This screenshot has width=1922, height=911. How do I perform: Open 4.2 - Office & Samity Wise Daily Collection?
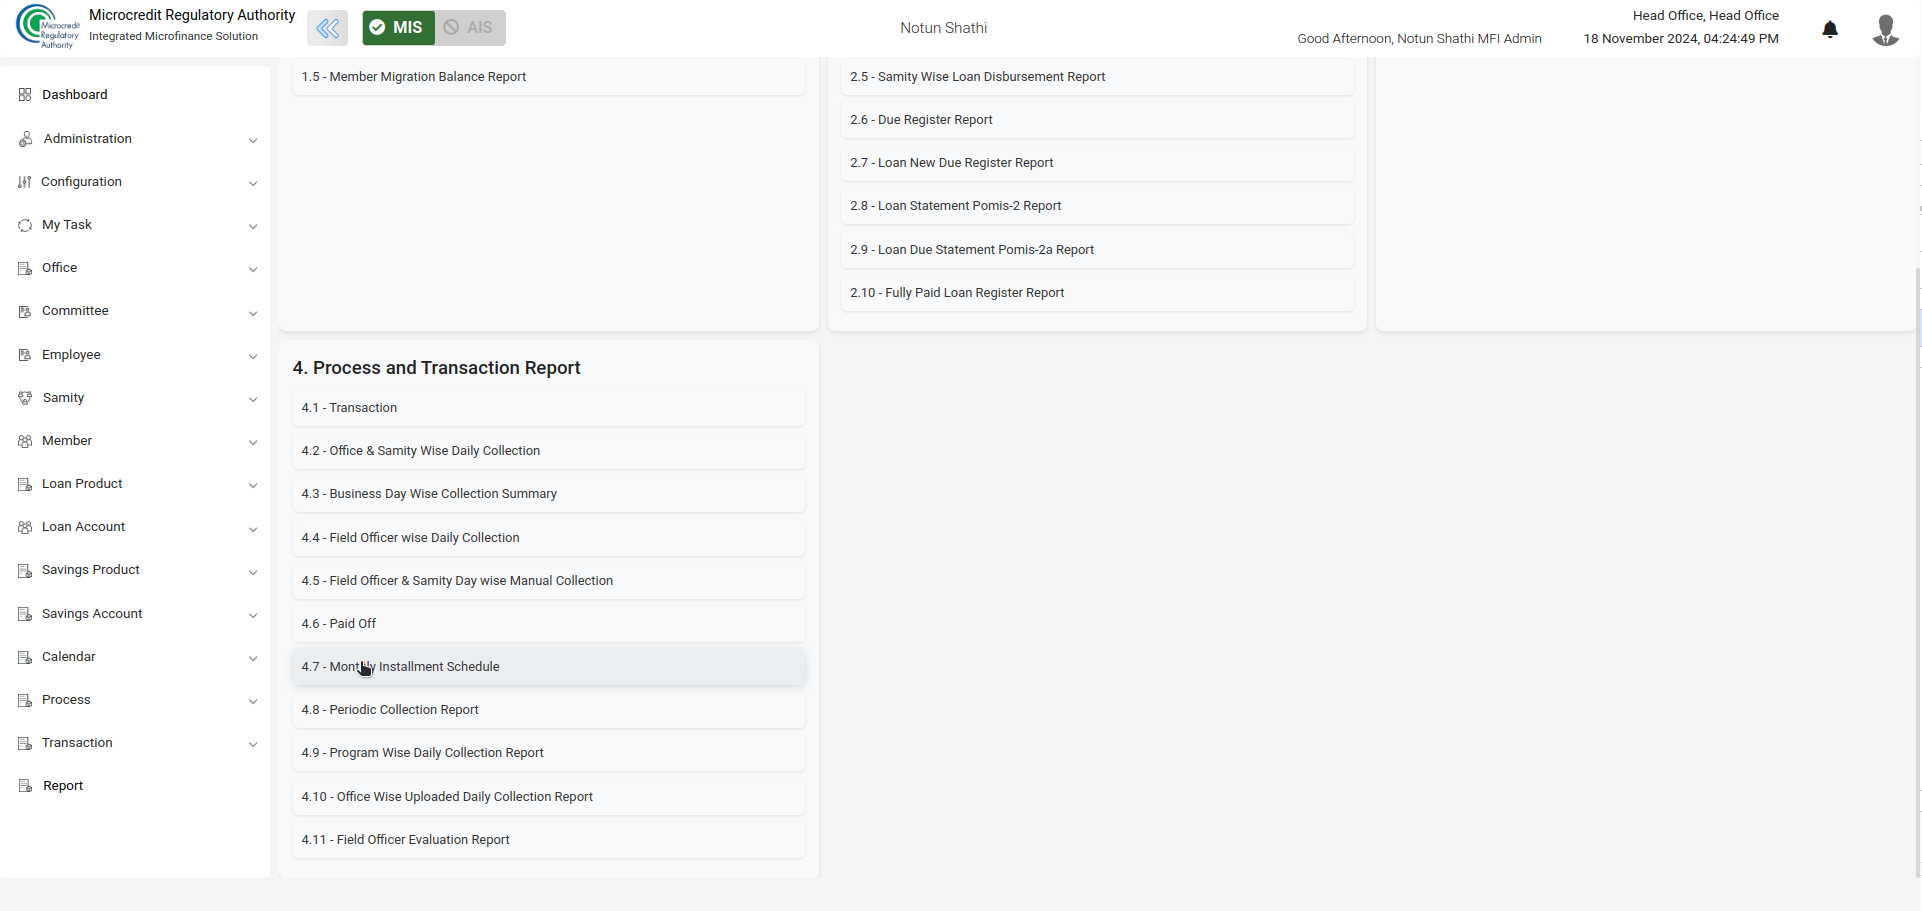pyautogui.click(x=548, y=451)
